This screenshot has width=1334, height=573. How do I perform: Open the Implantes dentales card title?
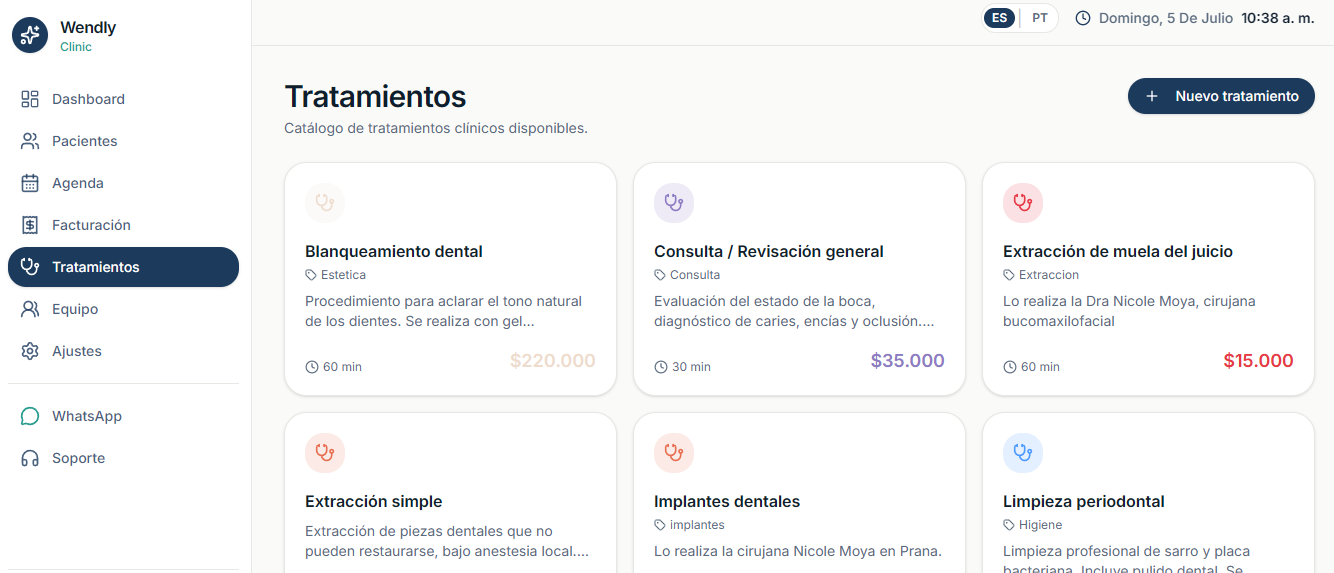(727, 502)
